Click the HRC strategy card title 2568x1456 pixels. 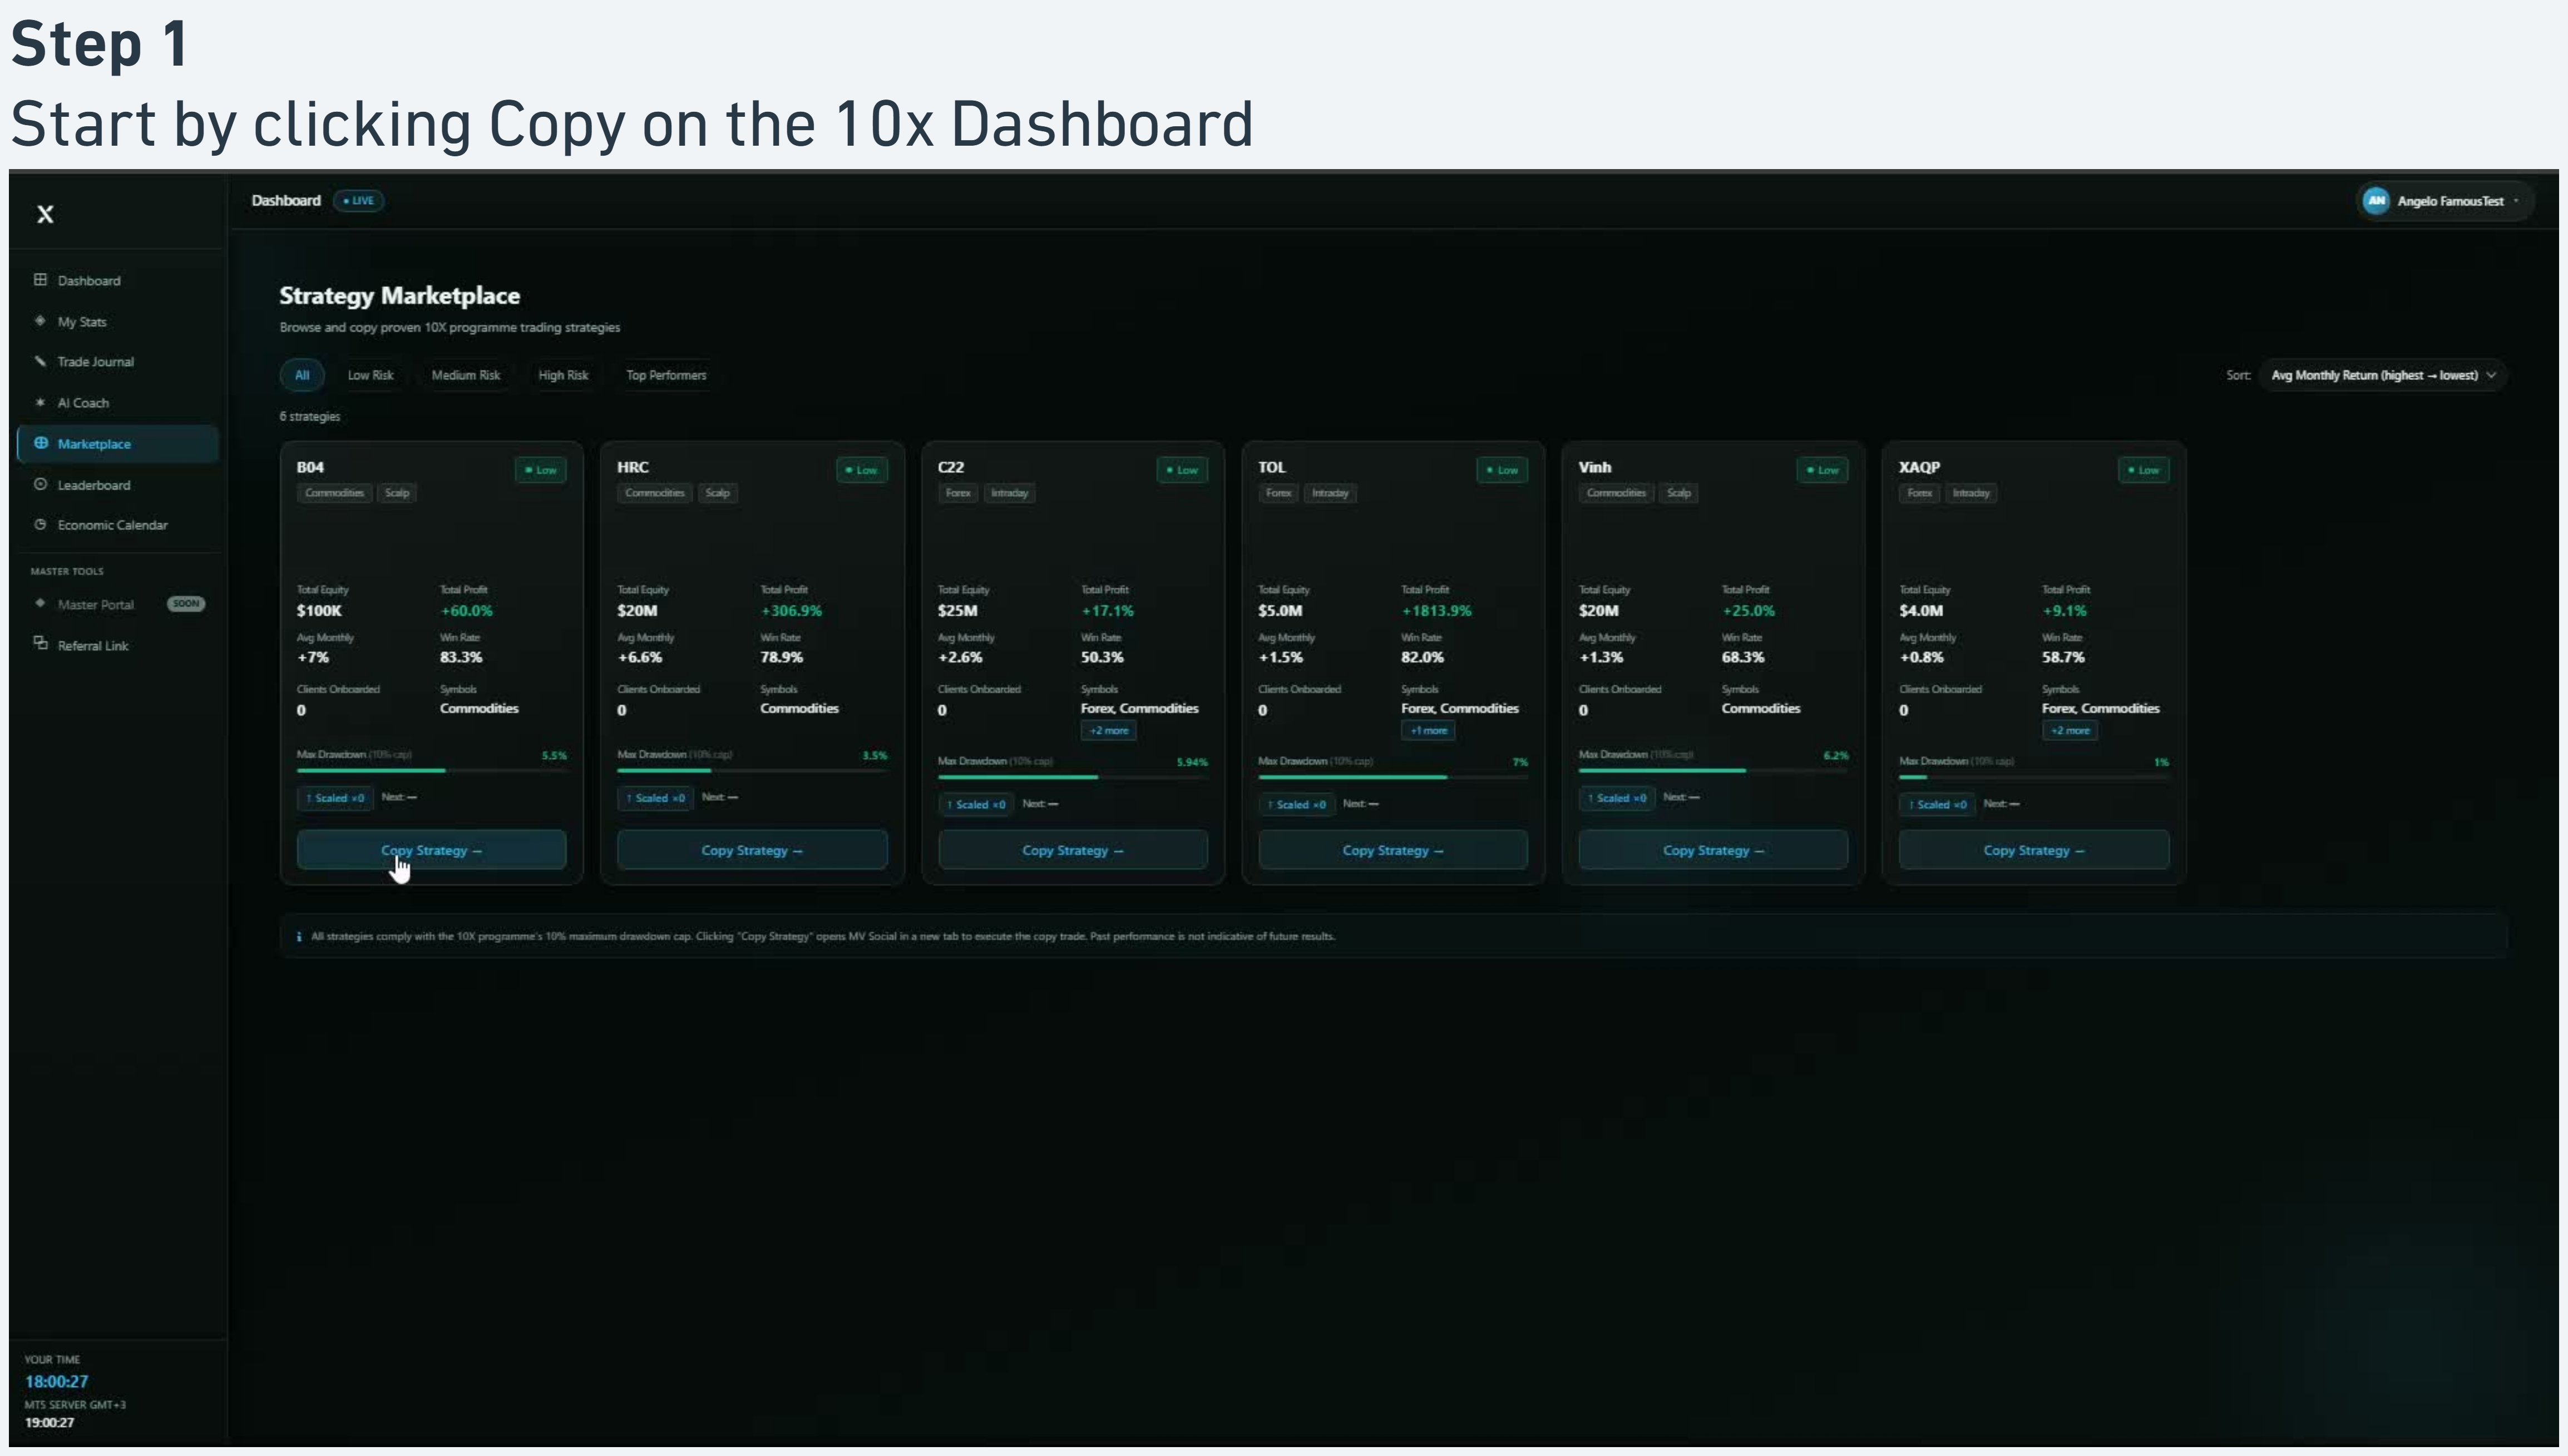click(633, 467)
